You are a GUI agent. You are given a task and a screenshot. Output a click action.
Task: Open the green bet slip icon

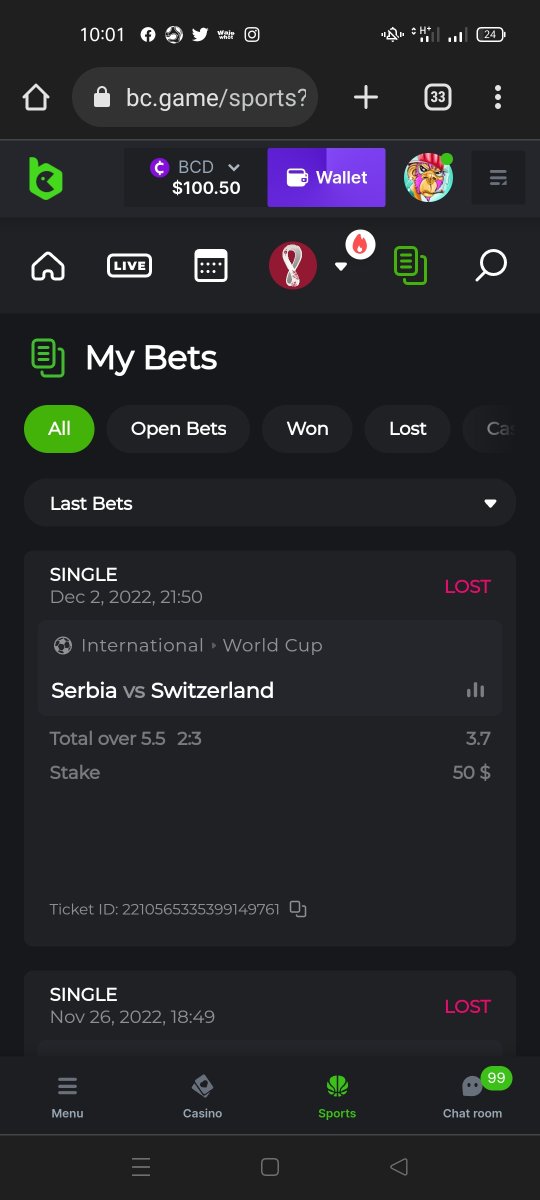[x=410, y=266]
